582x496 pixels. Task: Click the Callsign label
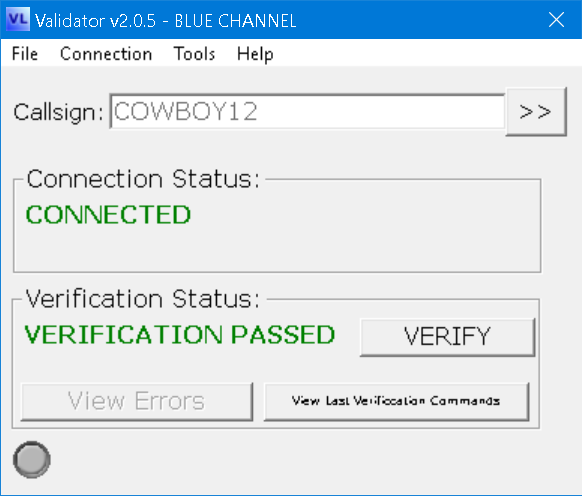coord(58,112)
